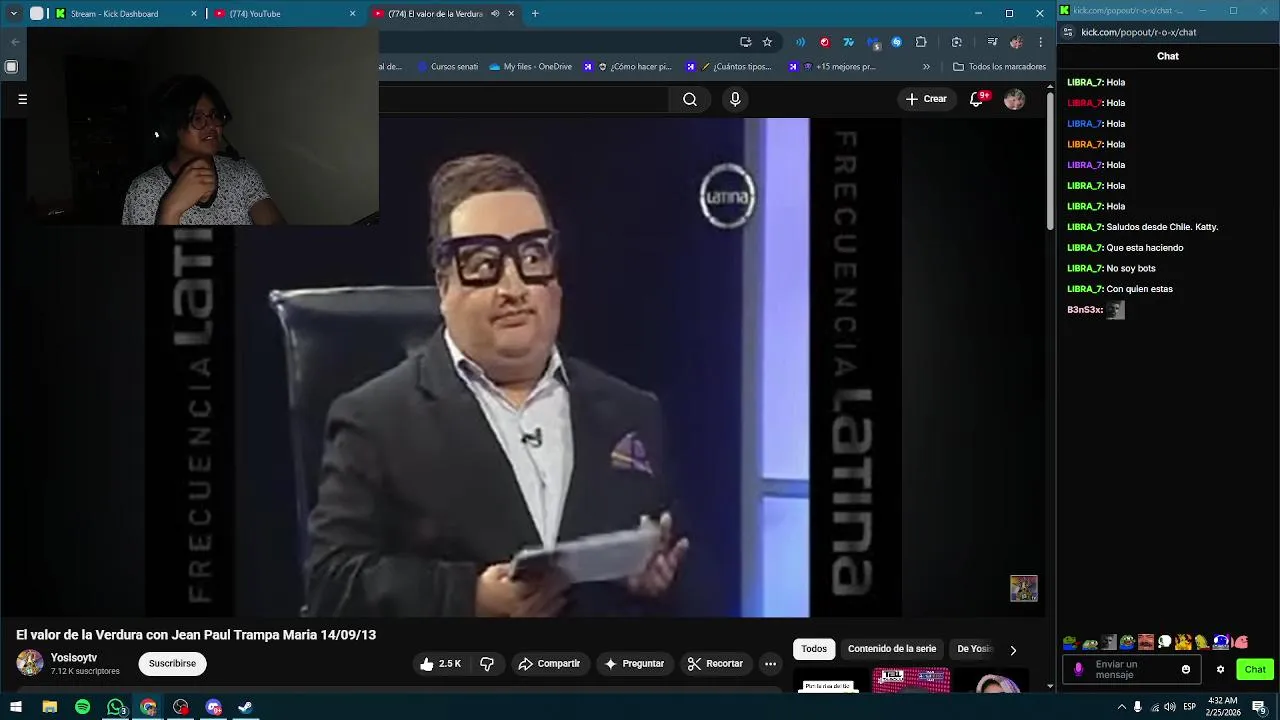Open Kick chat settings gear

click(x=1220, y=670)
